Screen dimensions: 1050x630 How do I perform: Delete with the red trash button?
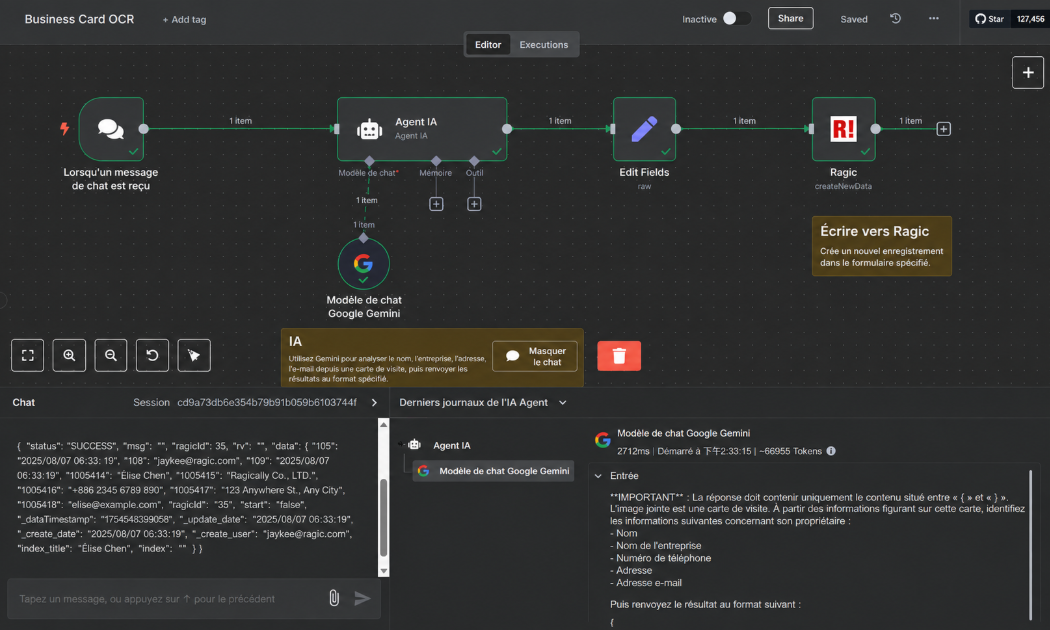619,356
